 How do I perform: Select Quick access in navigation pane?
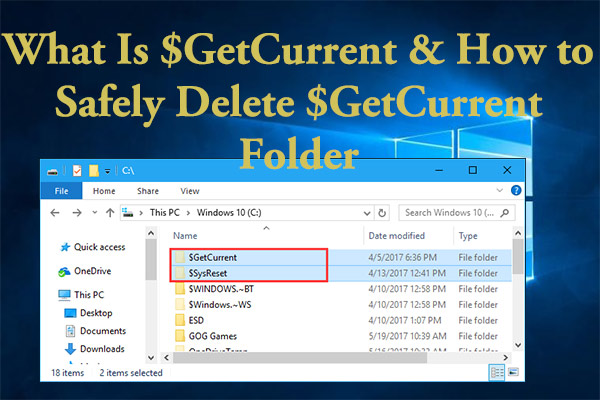93,247
